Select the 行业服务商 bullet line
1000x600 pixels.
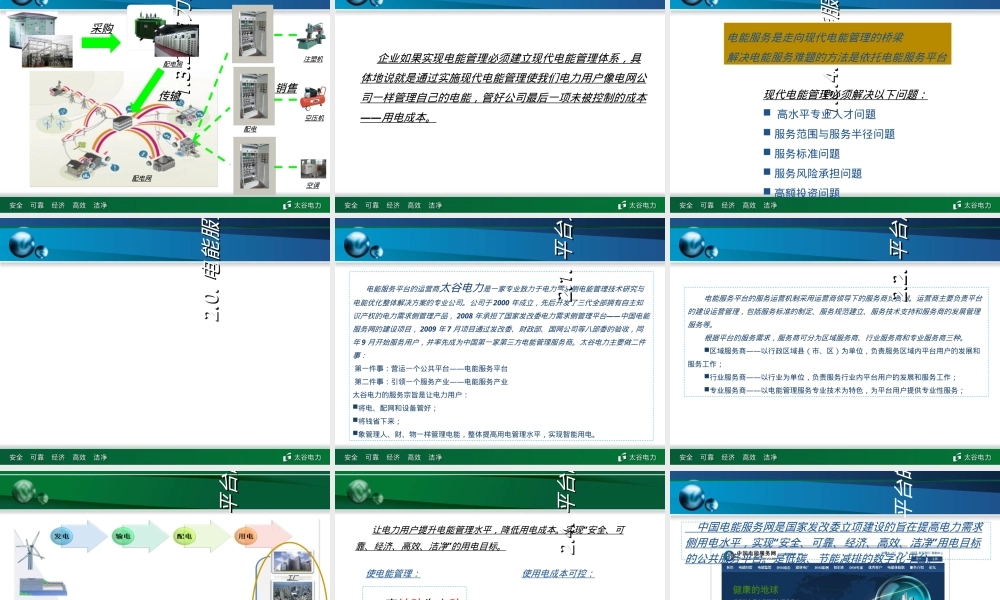click(x=830, y=377)
